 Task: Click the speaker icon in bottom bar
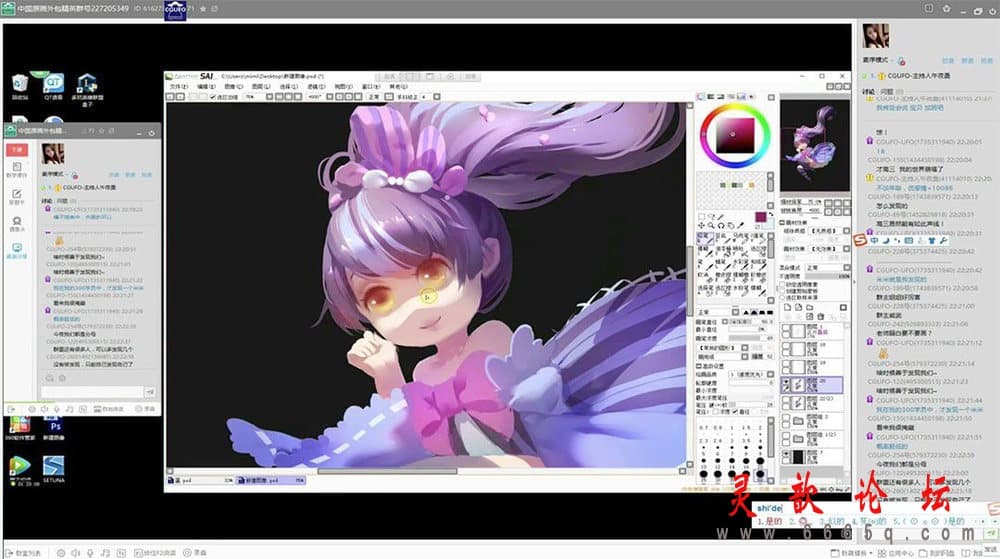[x=75, y=553]
